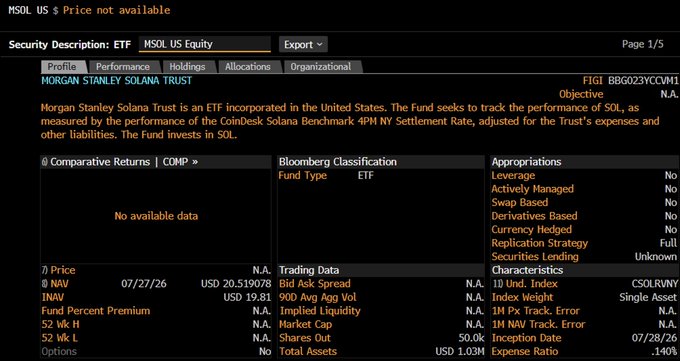Click the Characteristics section header
Screen dimensions: 680x361
coord(527,270)
